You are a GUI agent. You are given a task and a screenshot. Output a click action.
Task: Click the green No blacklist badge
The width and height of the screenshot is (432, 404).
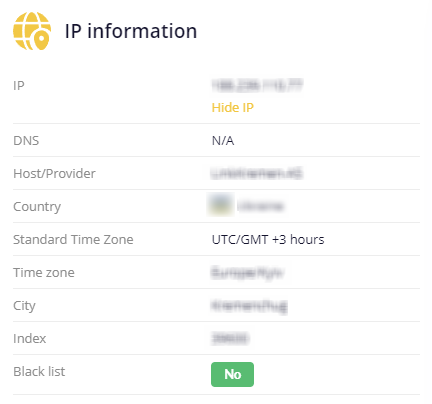coord(232,374)
